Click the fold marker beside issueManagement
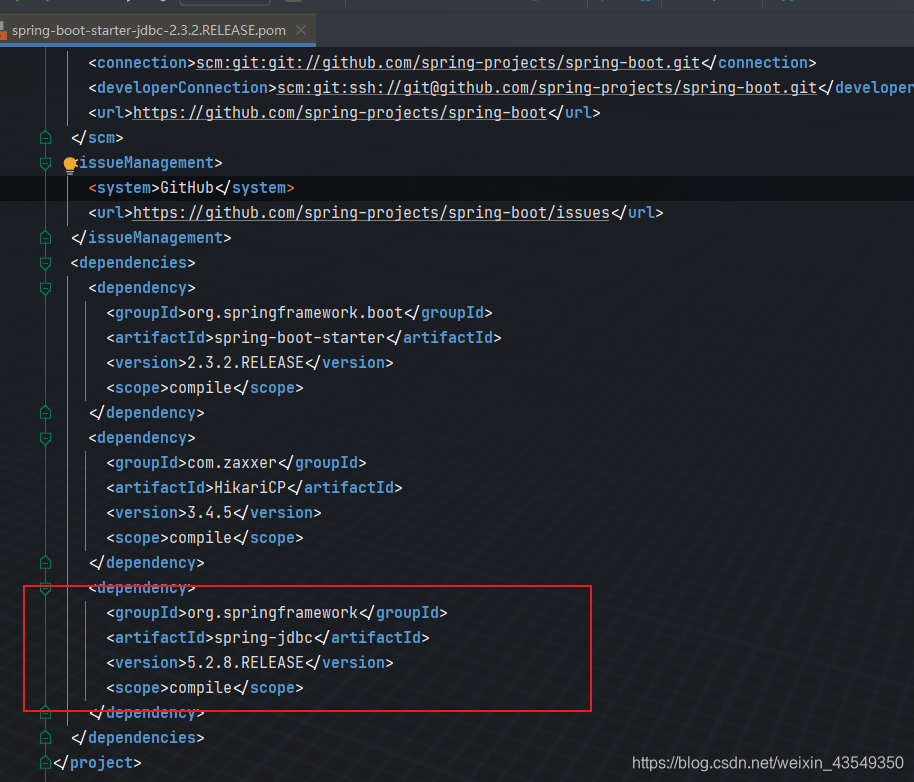Viewport: 914px width, 782px height. (45, 162)
